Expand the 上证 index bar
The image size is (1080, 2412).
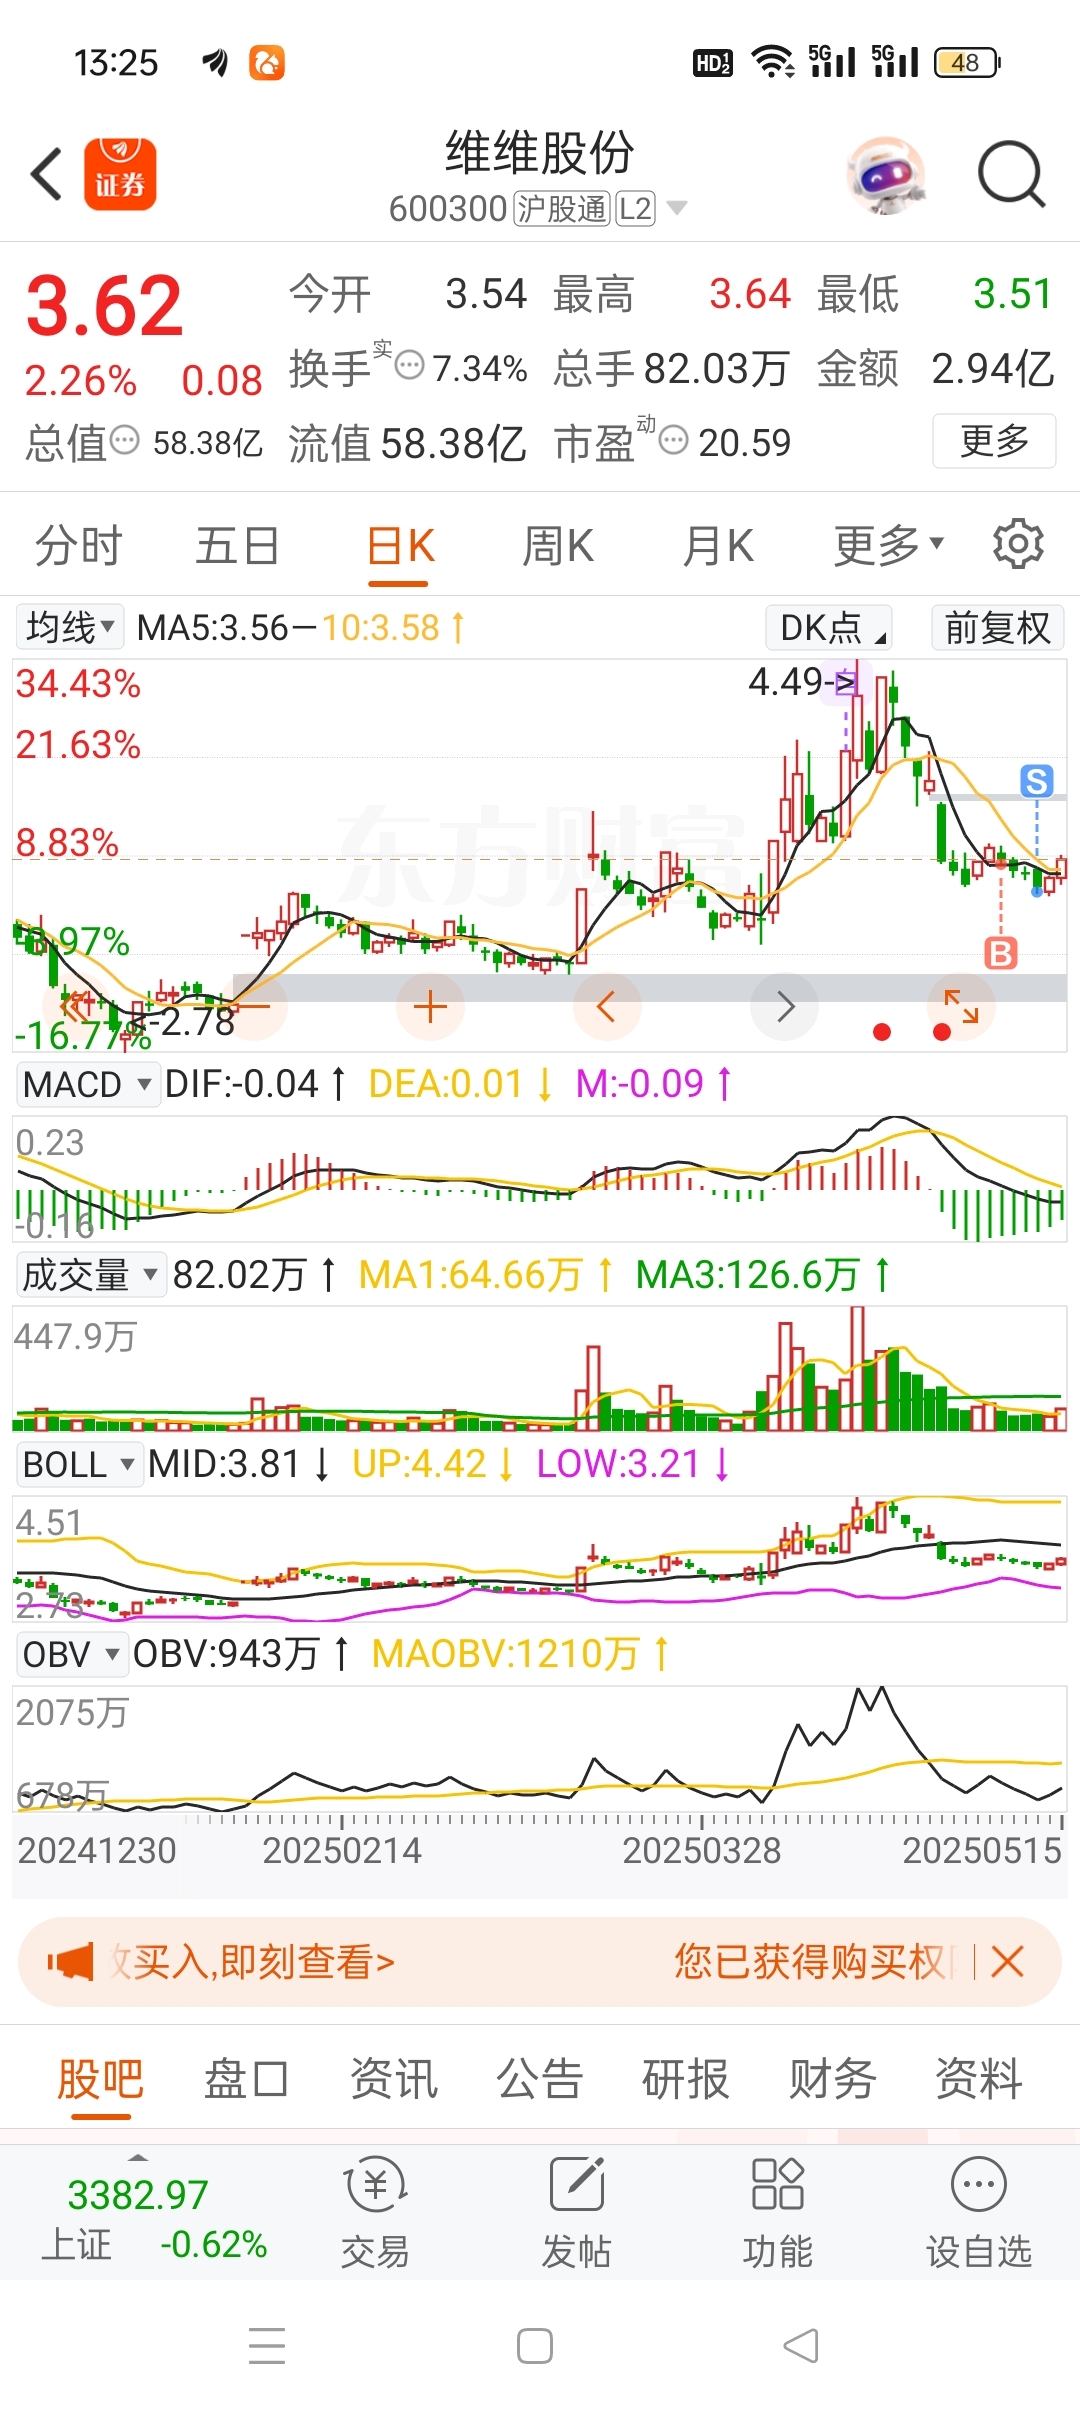[138, 2156]
